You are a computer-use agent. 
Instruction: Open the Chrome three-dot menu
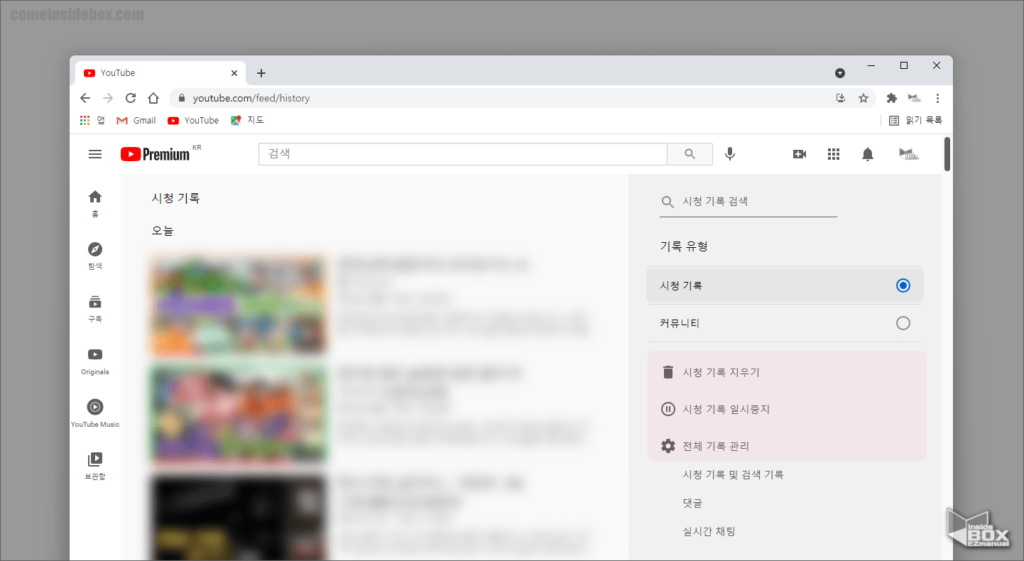tap(937, 98)
